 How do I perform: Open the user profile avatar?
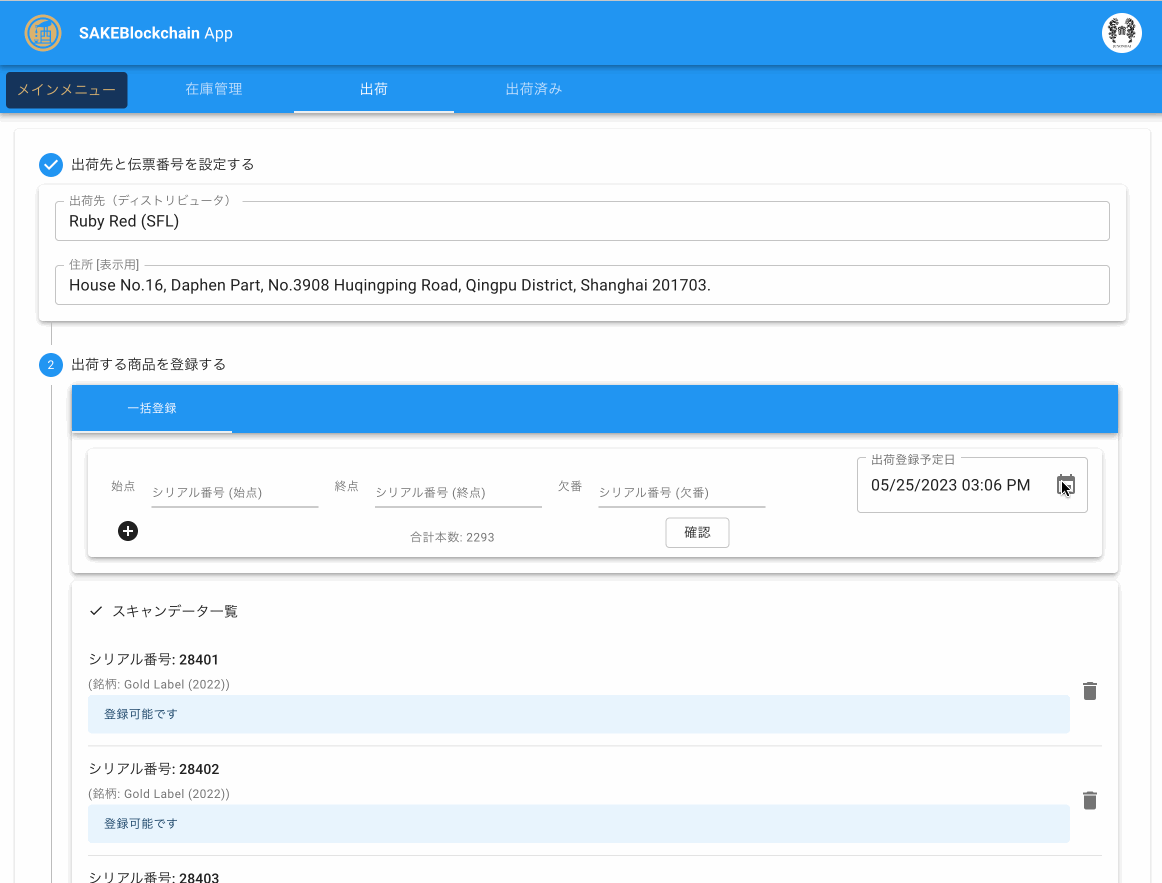[x=1121, y=33]
